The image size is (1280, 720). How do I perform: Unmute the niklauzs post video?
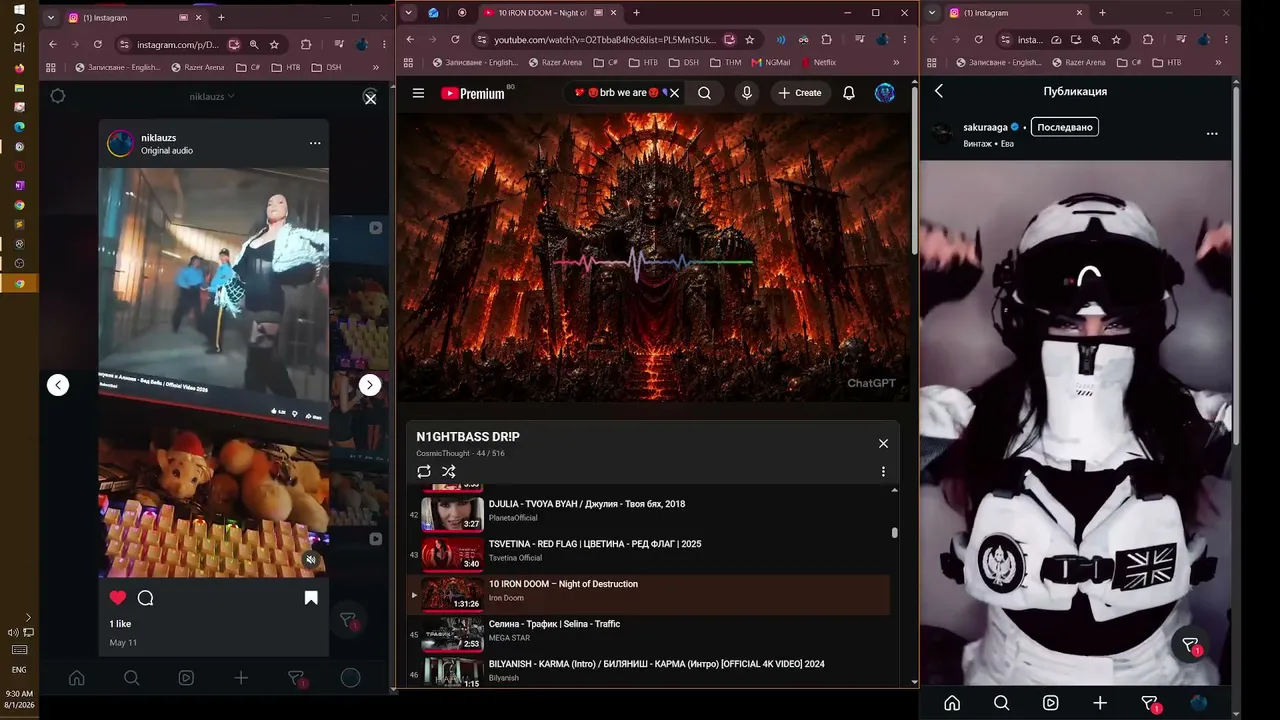(311, 560)
